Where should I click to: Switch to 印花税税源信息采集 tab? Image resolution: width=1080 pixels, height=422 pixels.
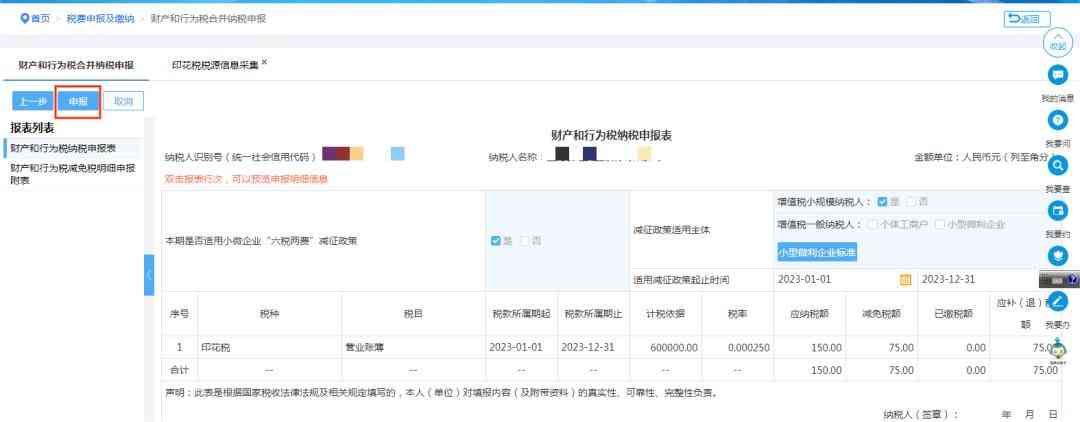213,65
